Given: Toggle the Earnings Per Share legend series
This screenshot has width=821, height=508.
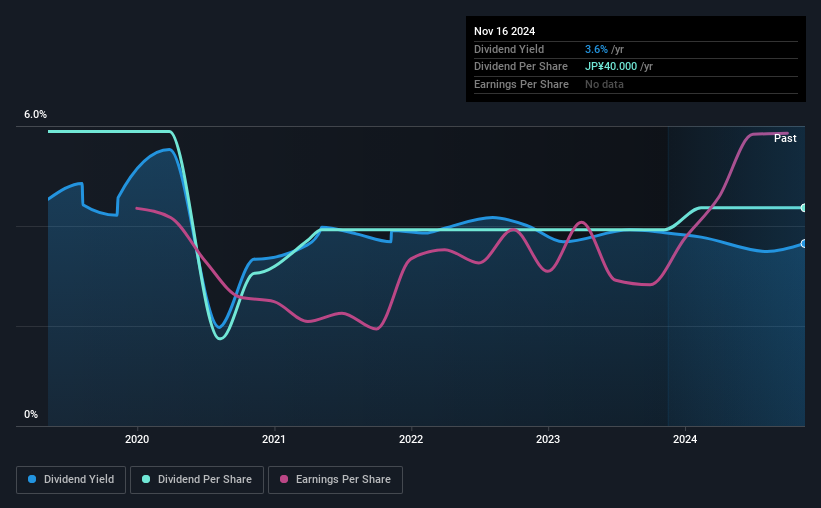Looking at the screenshot, I should (x=336, y=480).
